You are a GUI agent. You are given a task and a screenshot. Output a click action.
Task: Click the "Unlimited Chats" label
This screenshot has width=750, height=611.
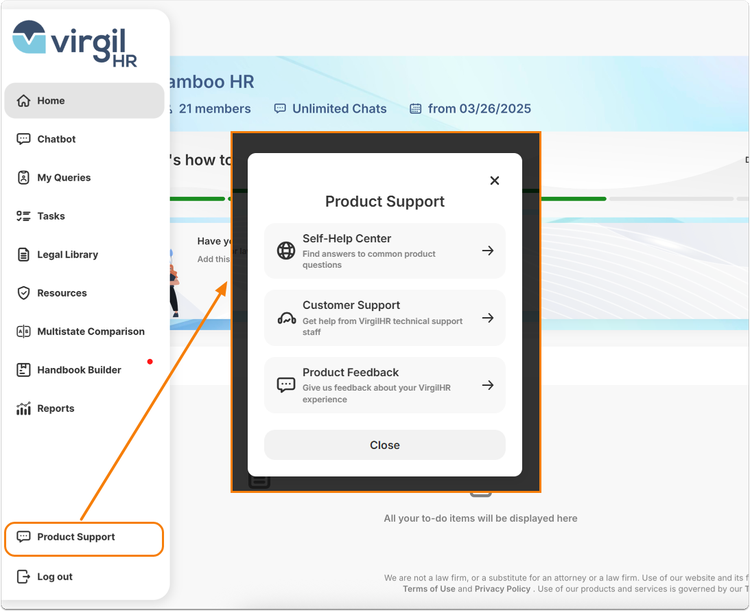pyautogui.click(x=340, y=109)
